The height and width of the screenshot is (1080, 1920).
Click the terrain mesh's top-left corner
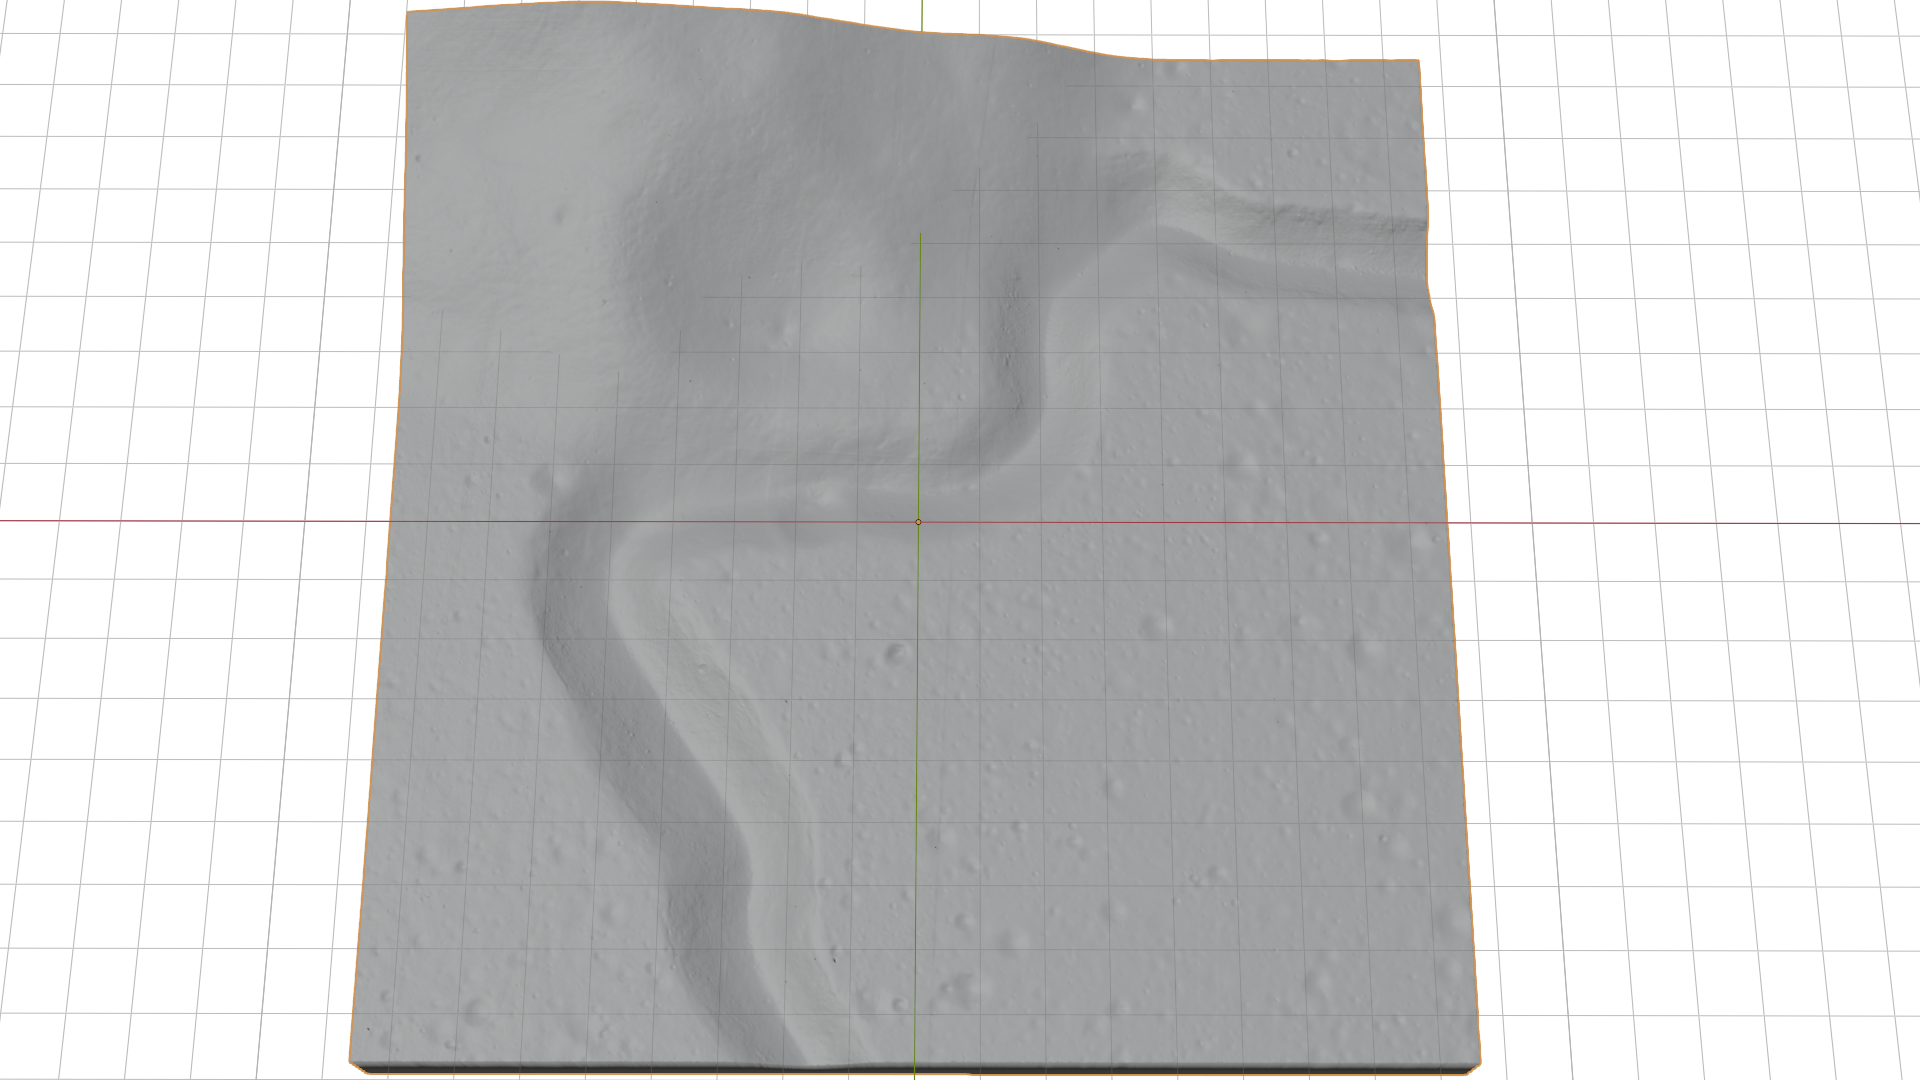point(408,13)
